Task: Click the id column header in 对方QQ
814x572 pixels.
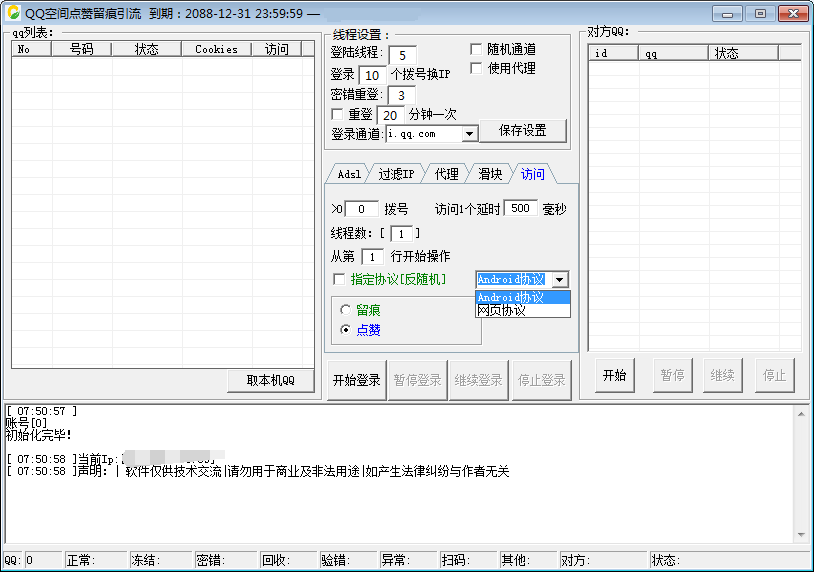Action: click(x=614, y=53)
